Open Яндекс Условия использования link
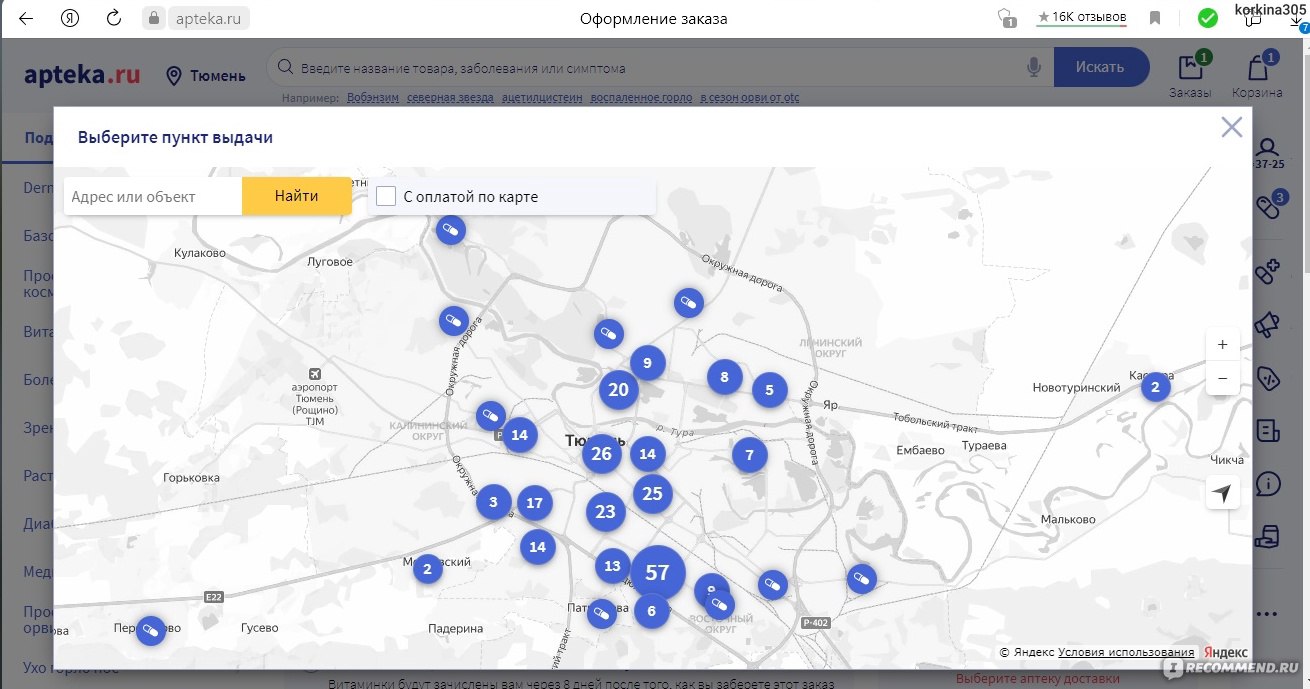 point(1126,652)
